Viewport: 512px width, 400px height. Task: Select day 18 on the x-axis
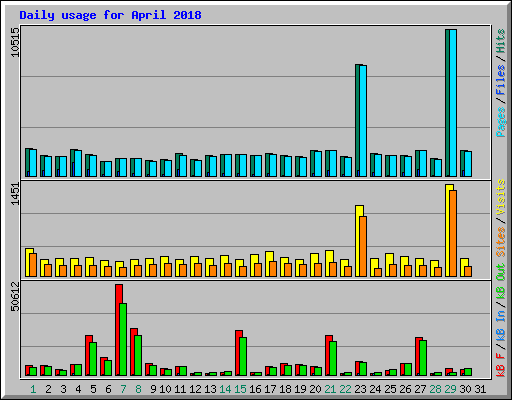click(x=285, y=389)
